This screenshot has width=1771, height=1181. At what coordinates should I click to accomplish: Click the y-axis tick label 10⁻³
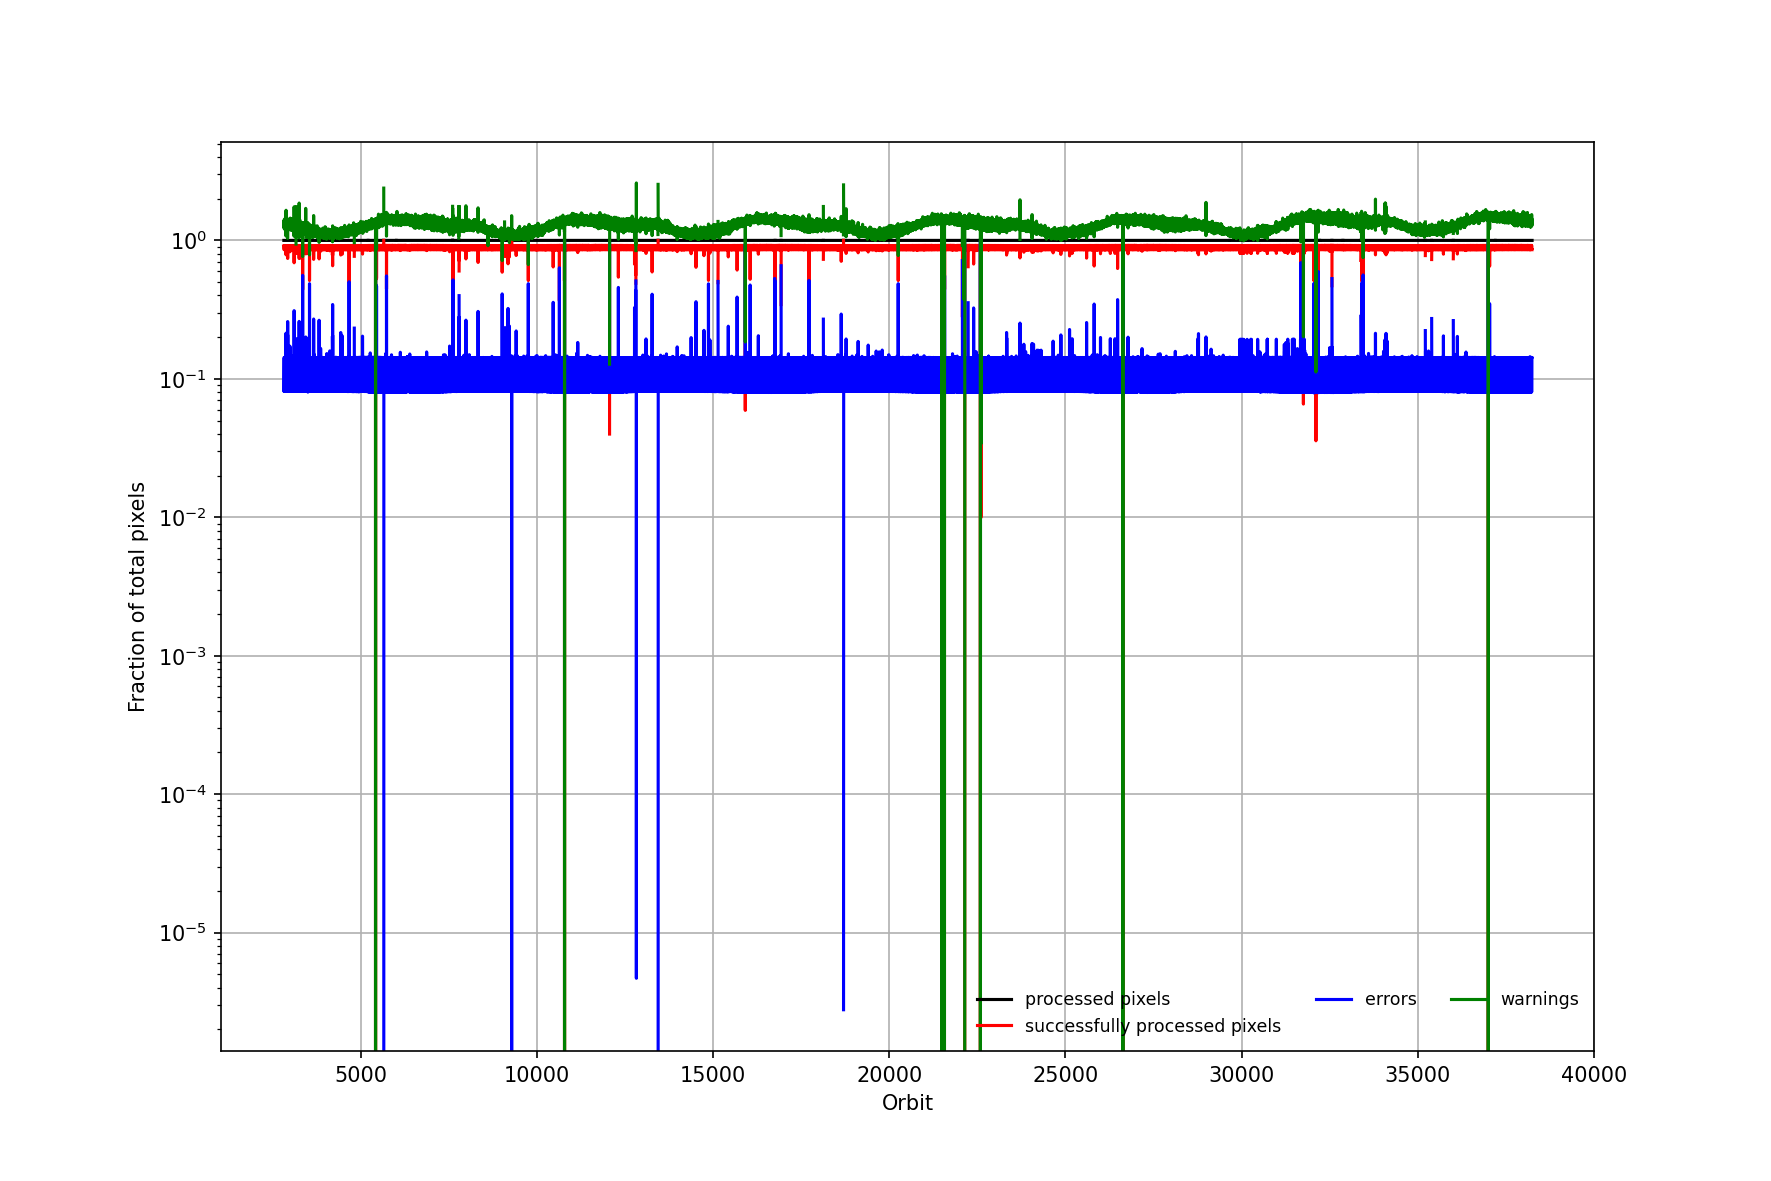(x=183, y=656)
